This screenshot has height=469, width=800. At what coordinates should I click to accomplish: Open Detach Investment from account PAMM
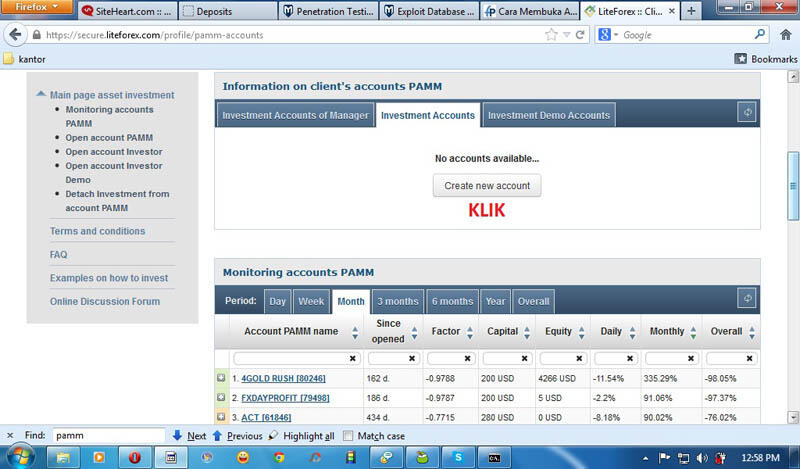(117, 201)
